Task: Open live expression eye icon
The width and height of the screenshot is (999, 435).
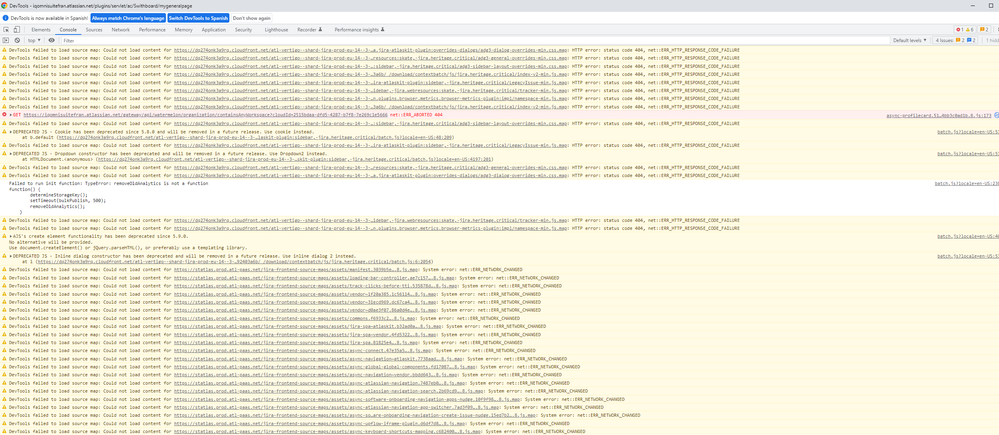Action: 51,40
